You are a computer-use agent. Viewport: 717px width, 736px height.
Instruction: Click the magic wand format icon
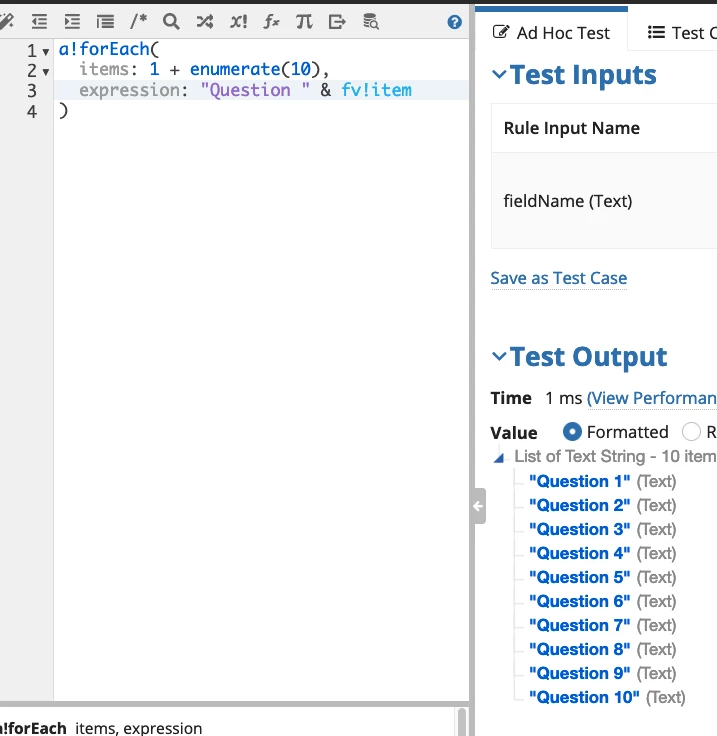pos(6,22)
